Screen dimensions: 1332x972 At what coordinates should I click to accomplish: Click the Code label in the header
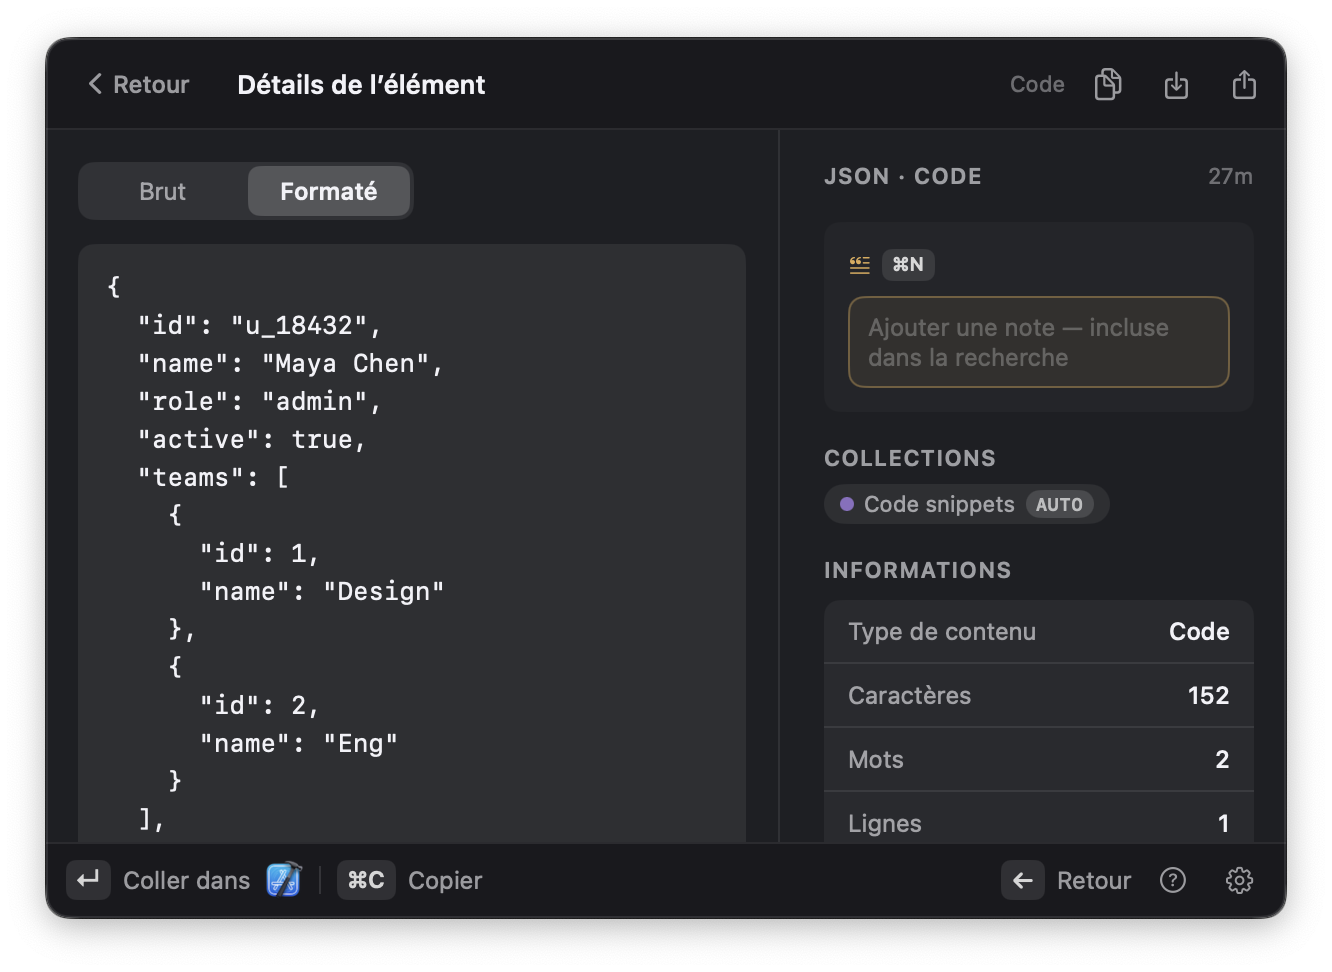point(1037,84)
